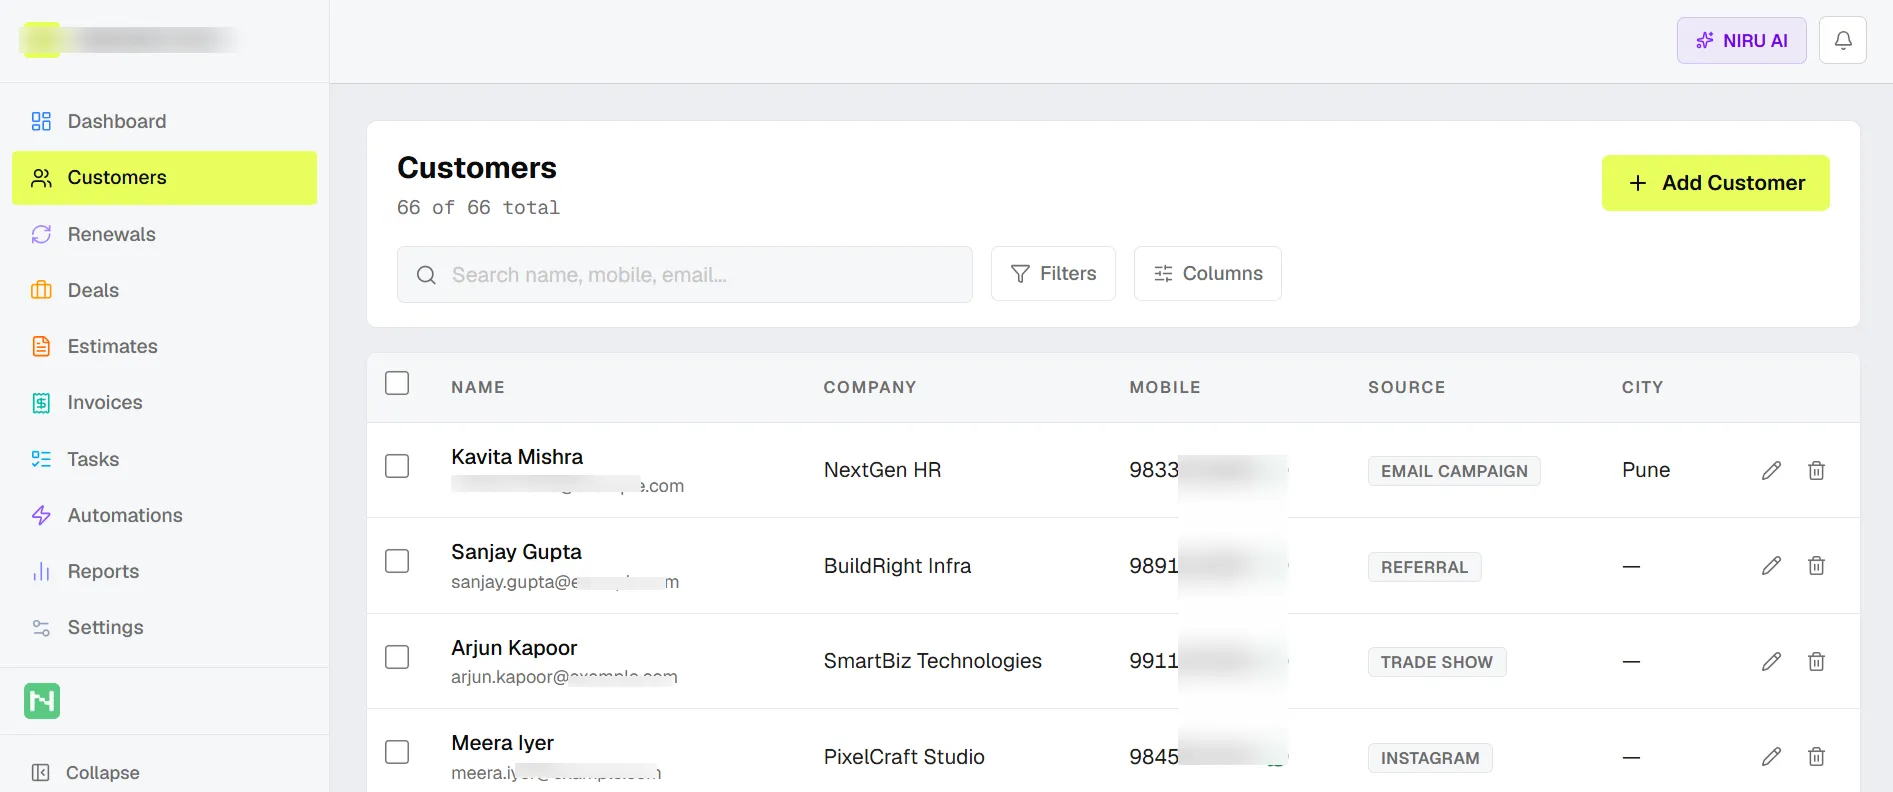Open Kavita Mishra customer name
This screenshot has width=1893, height=792.
(517, 457)
